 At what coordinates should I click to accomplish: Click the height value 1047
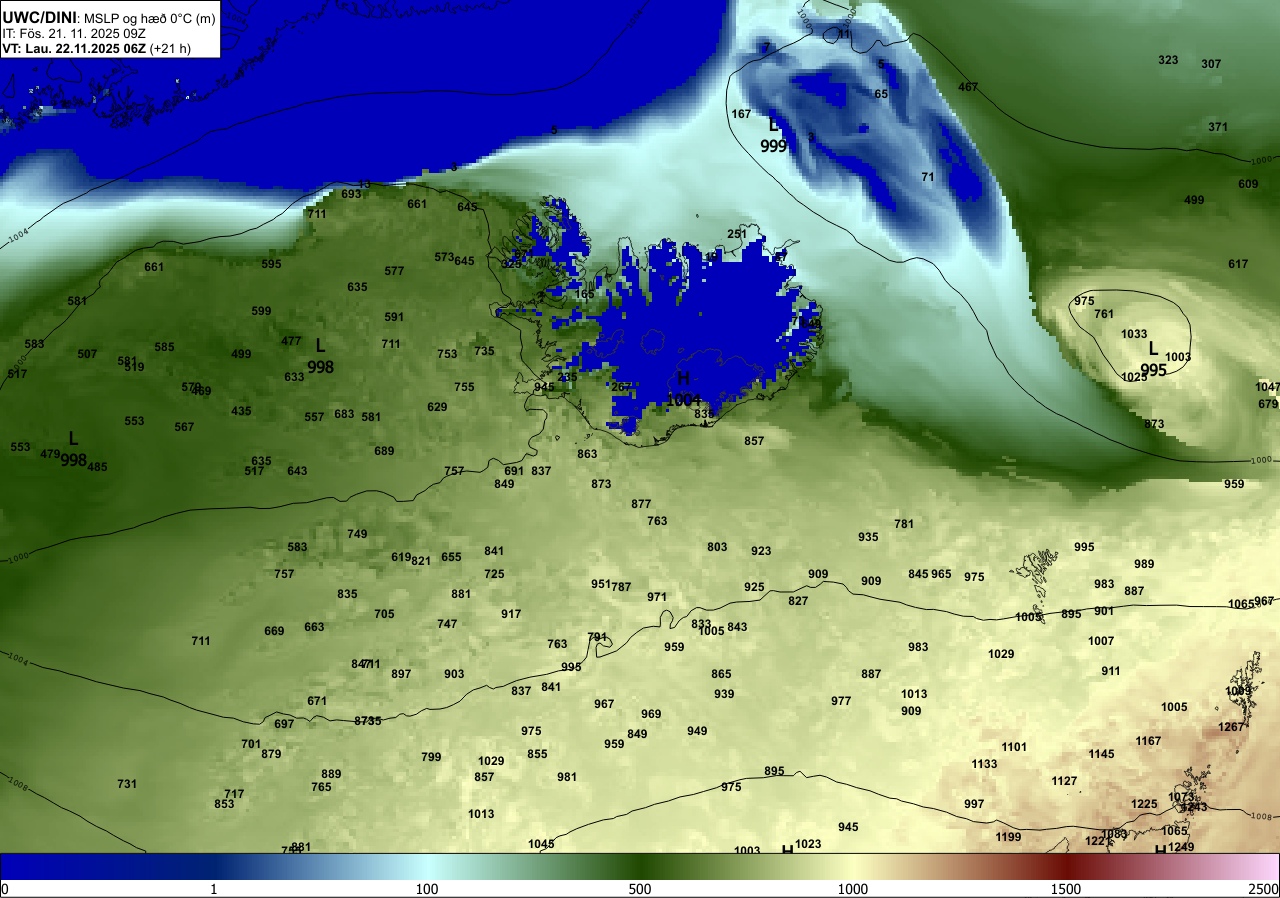click(1267, 387)
